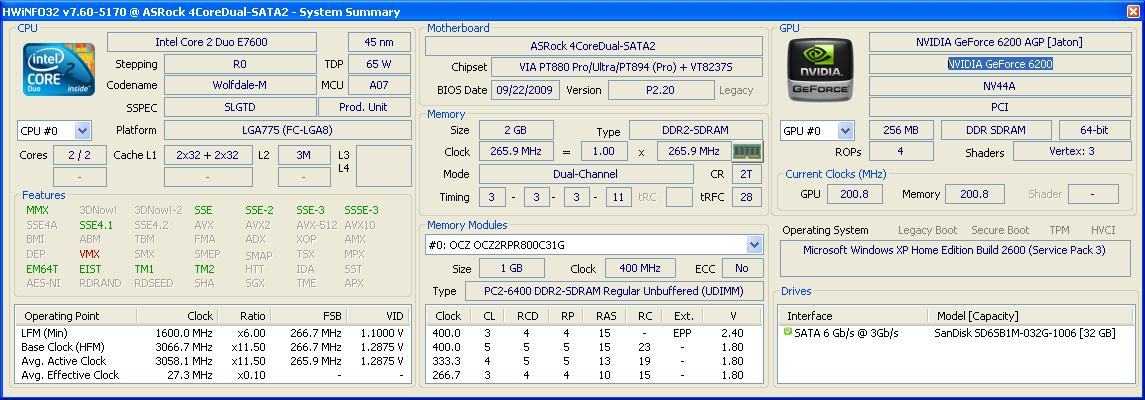
Task: Click the Legacy BIOS label
Action: 736,91
